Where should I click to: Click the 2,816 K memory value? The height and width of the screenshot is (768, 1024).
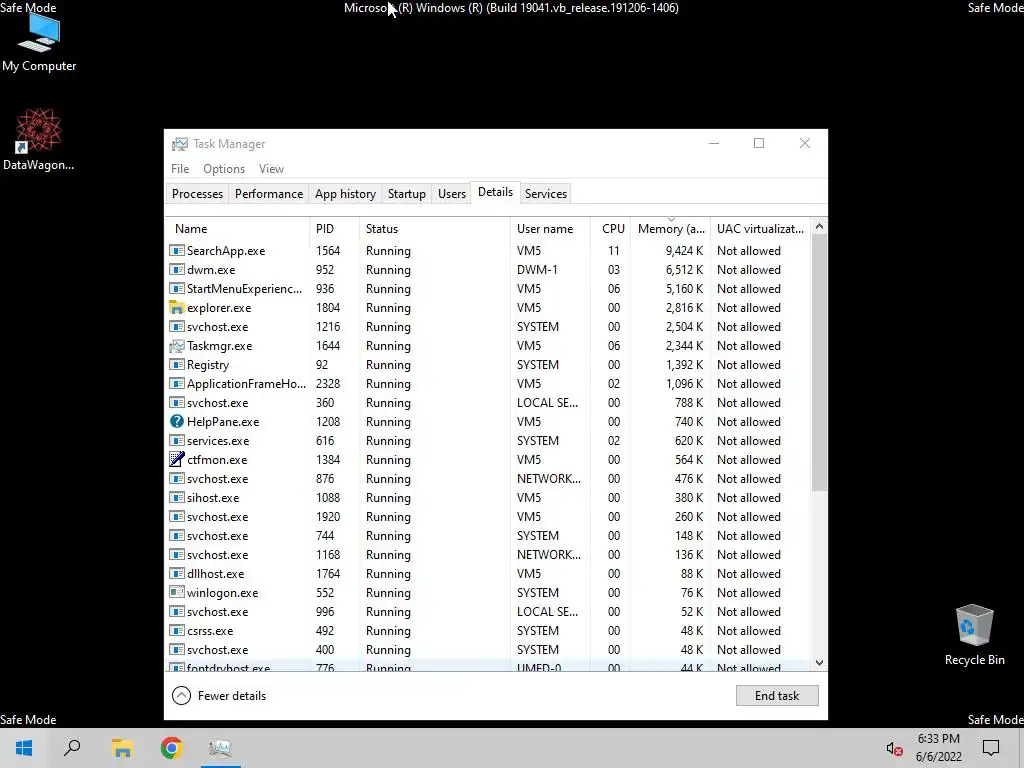click(684, 308)
